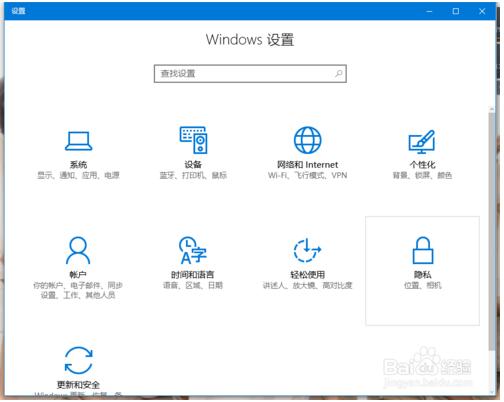Open the Network globe icon
The image size is (504, 402).
coord(307,140)
